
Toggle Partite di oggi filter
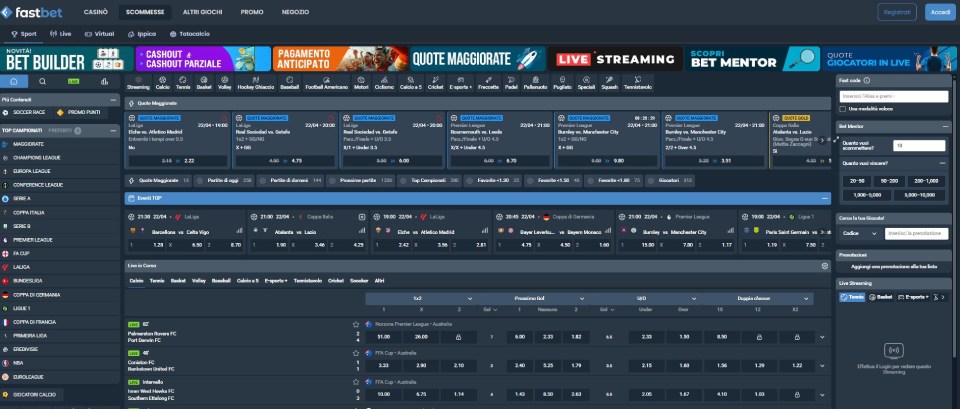(226, 181)
